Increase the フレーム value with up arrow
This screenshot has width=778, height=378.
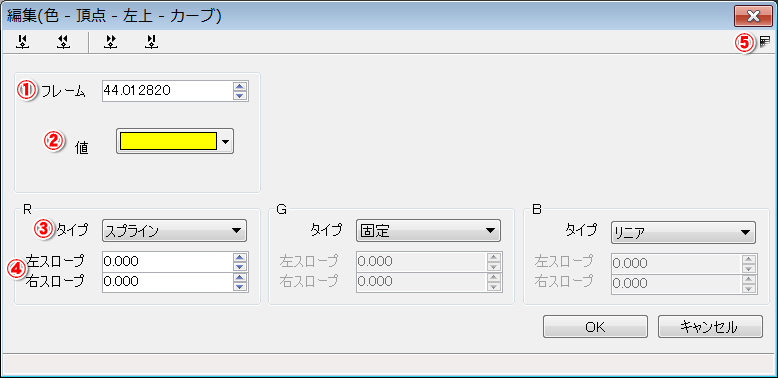[240, 87]
